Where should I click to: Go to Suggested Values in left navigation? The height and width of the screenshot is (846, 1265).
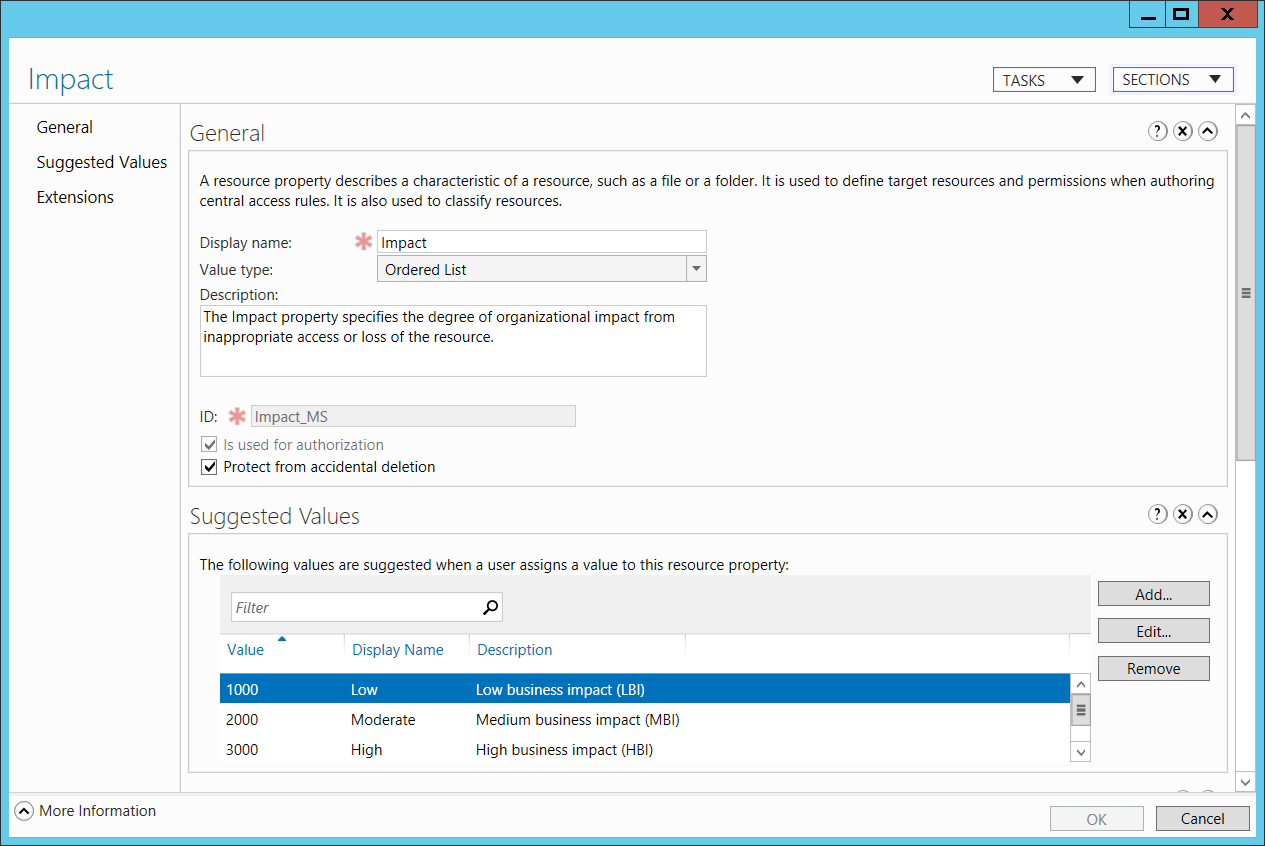pyautogui.click(x=102, y=162)
